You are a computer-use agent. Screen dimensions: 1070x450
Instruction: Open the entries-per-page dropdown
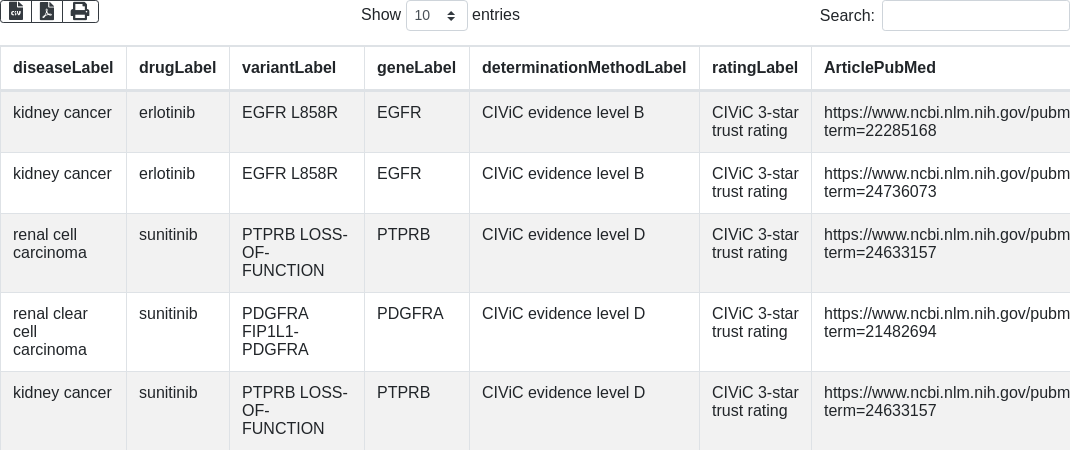(437, 16)
